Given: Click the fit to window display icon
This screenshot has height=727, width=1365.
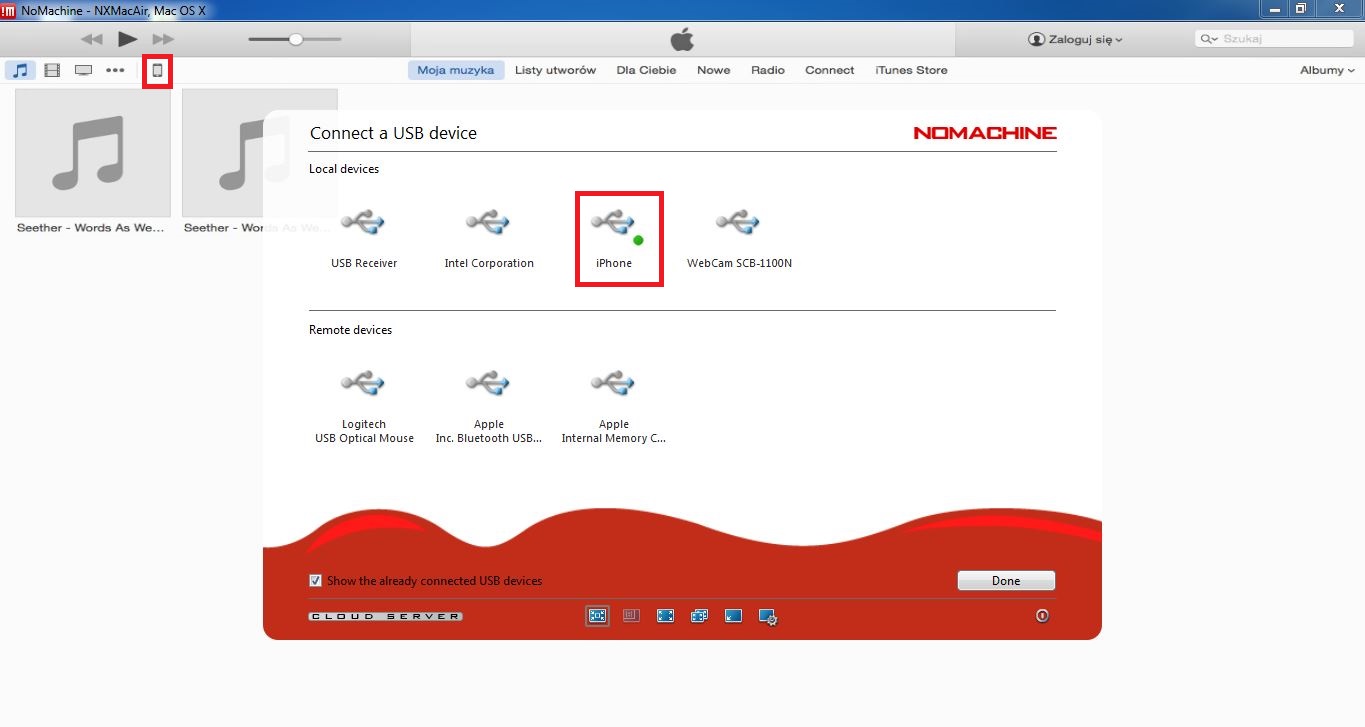Looking at the screenshot, I should coord(597,616).
